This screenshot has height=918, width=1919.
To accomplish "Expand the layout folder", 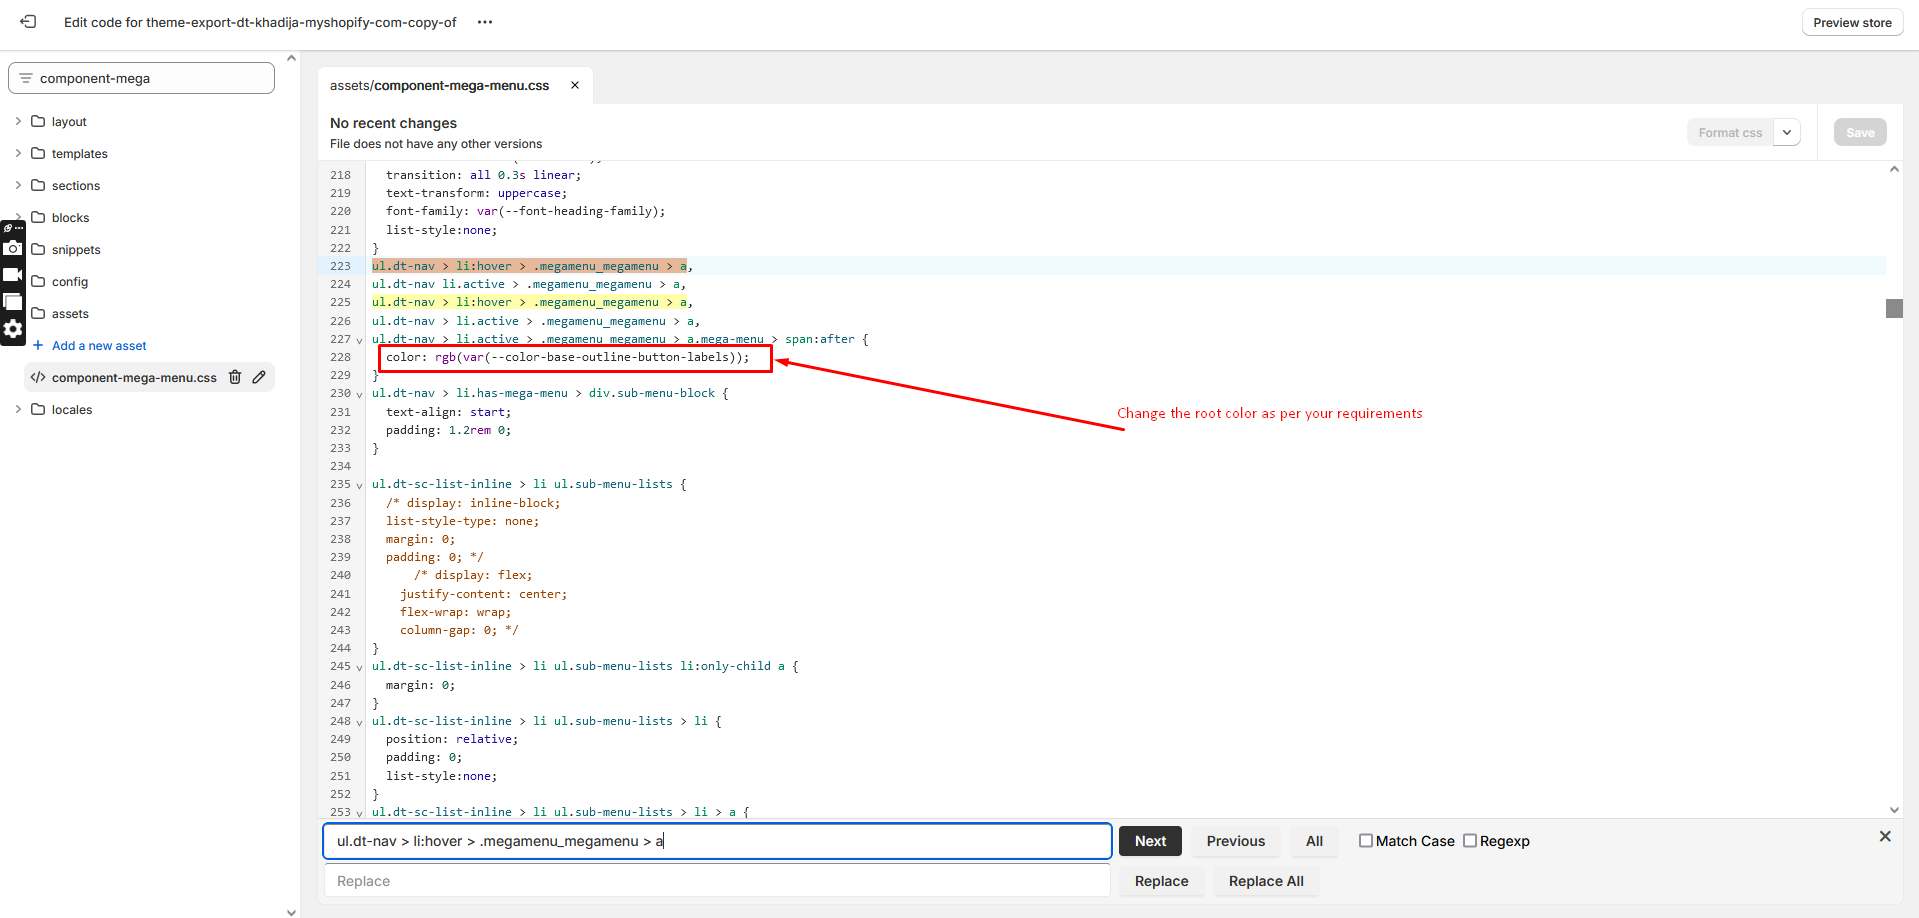I will point(18,121).
